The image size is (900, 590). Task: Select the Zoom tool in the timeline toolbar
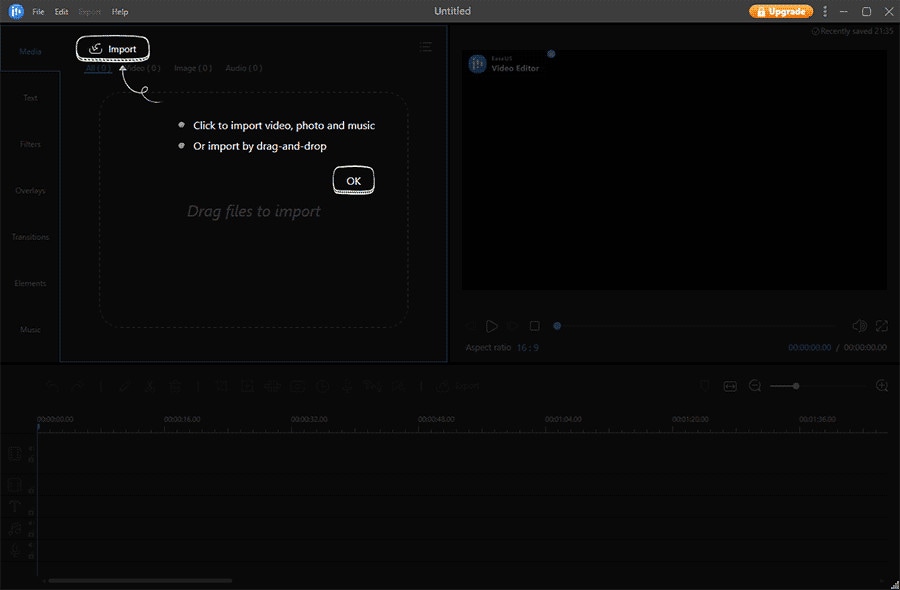pyautogui.click(x=247, y=387)
